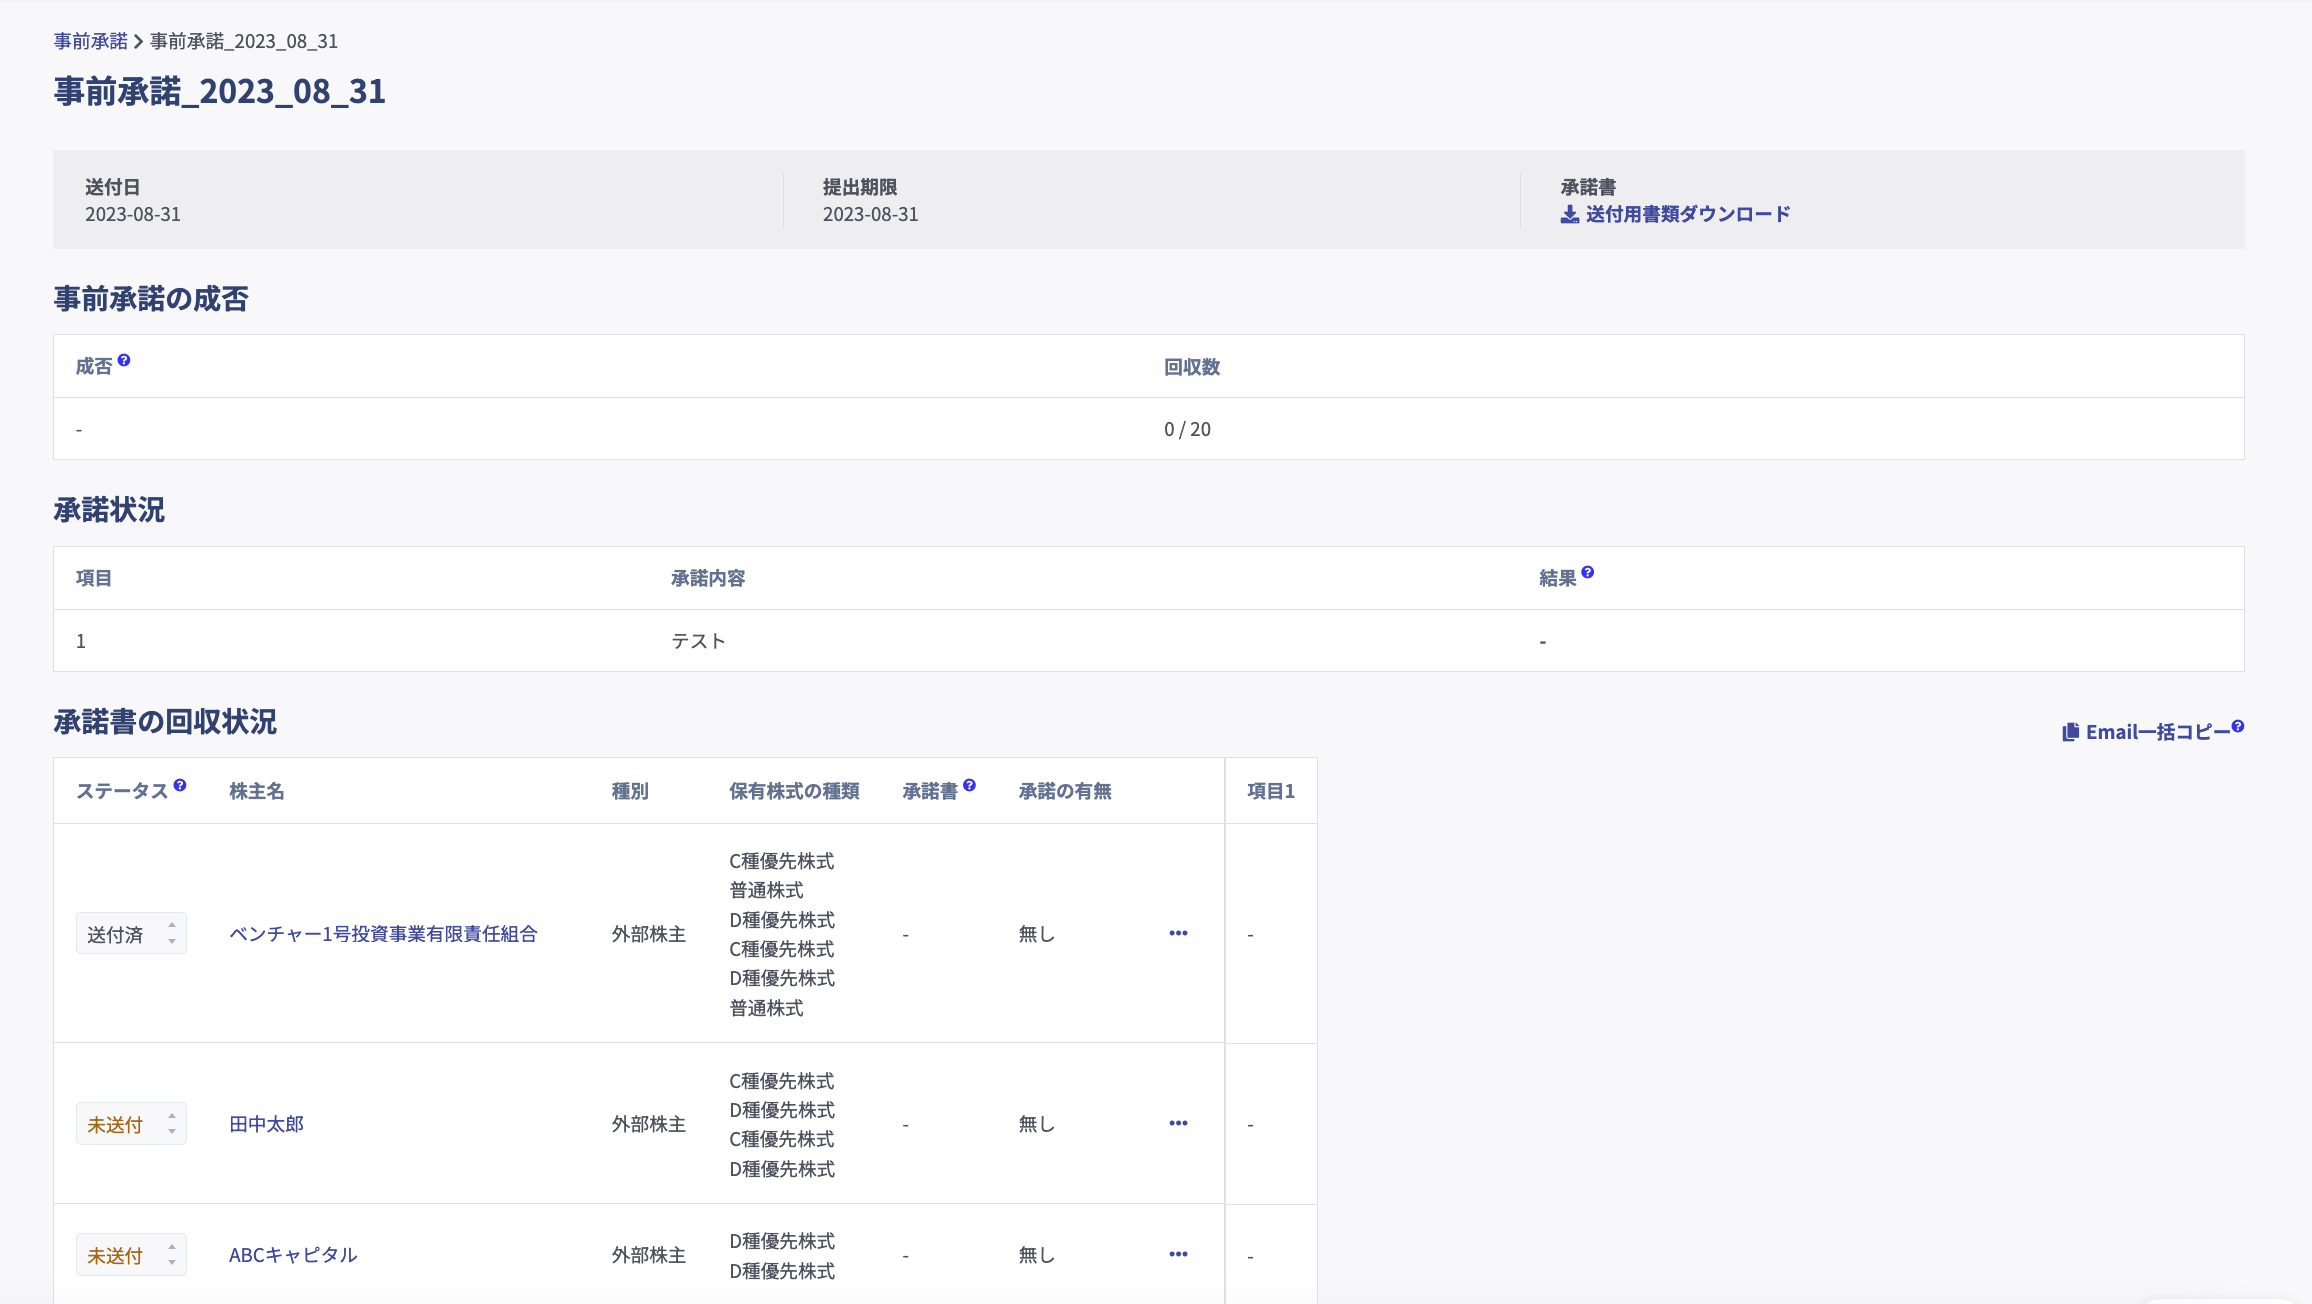Open shareholder ABCキャピタル link
2312x1304 pixels.
tap(293, 1255)
